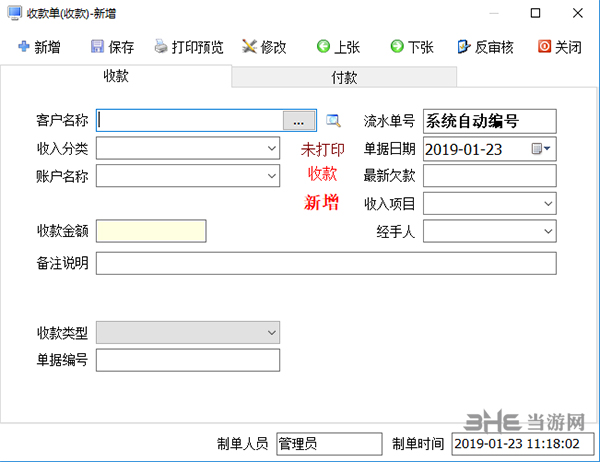Click the date text 2019-01-23 in 单据日期

coord(463,149)
